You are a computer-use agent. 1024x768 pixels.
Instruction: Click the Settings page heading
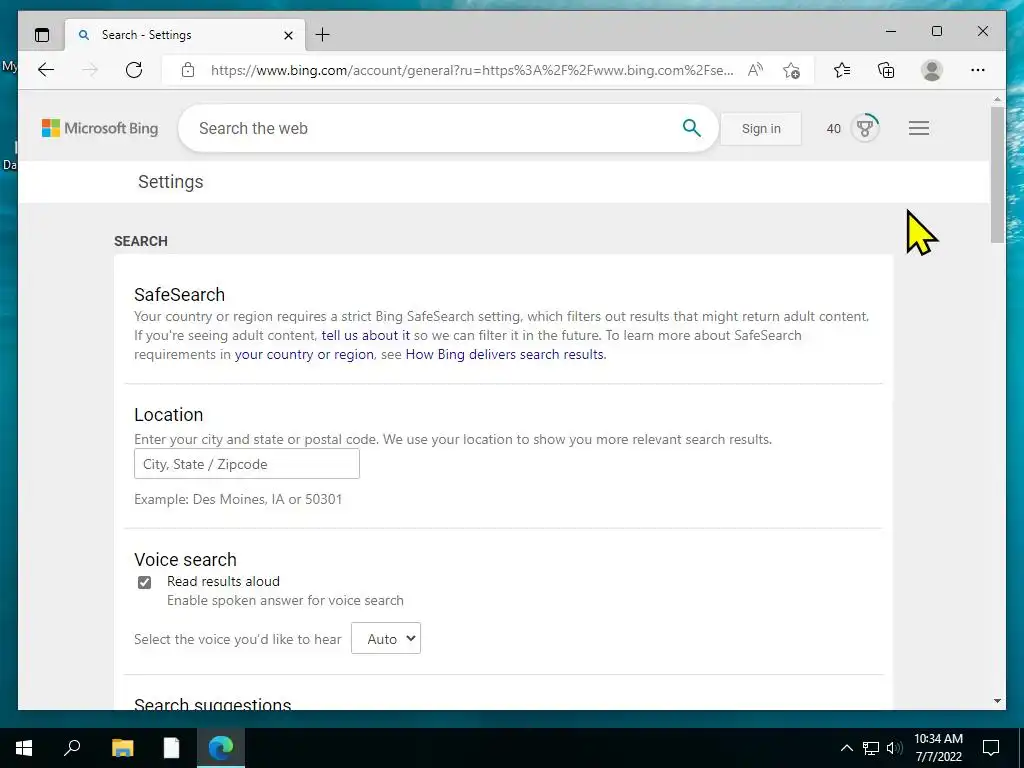[170, 182]
